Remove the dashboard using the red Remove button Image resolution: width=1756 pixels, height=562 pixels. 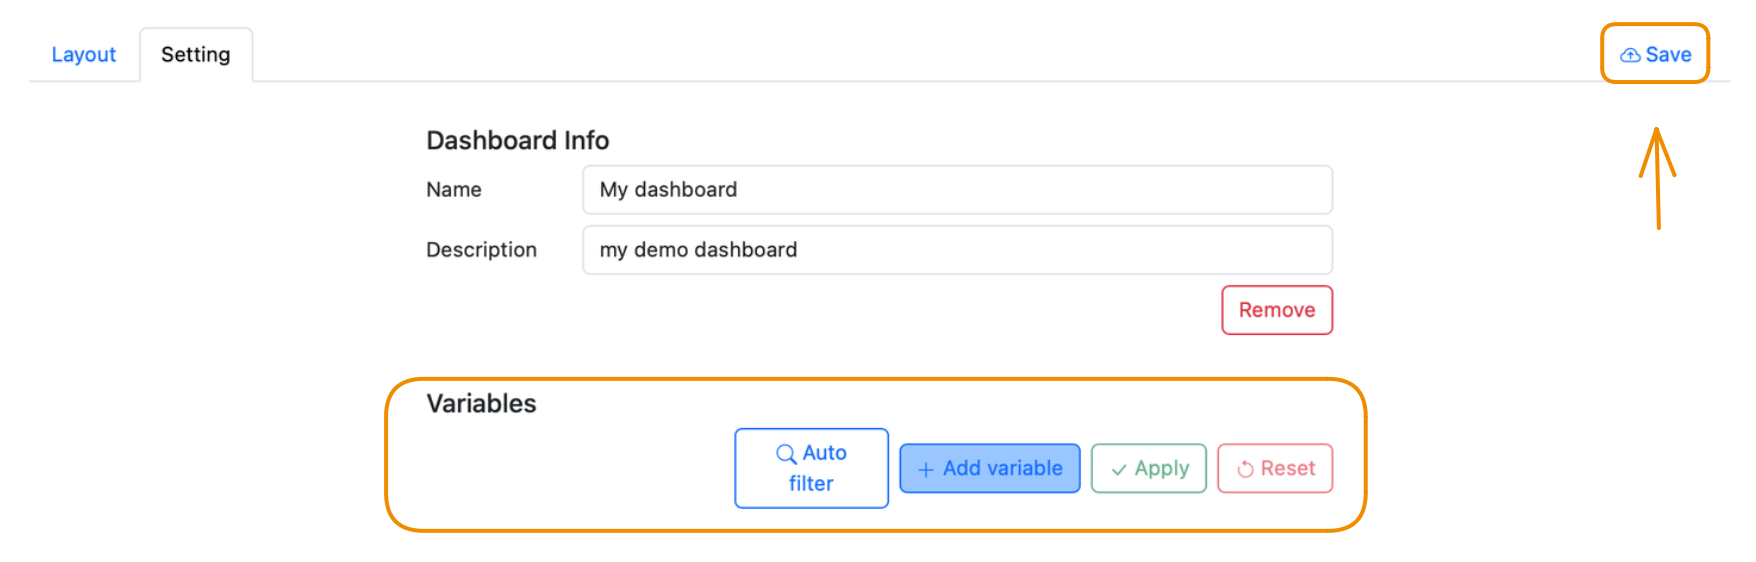click(1277, 310)
